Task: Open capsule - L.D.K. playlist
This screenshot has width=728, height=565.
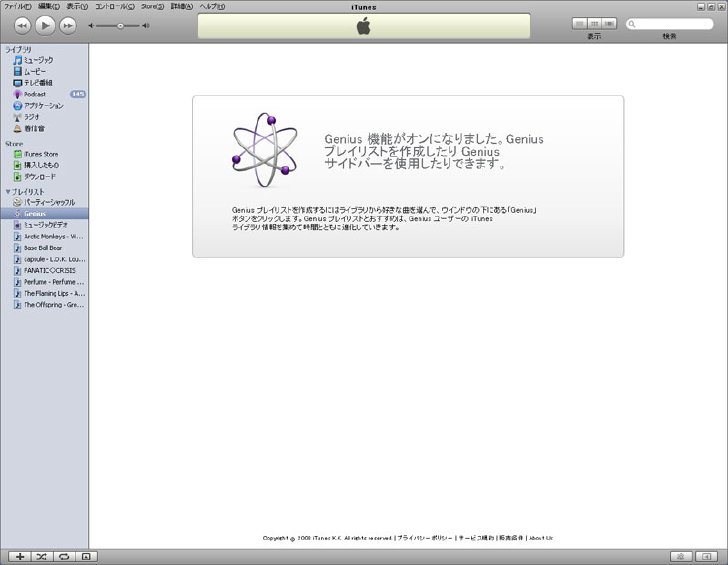Action: pos(49,259)
